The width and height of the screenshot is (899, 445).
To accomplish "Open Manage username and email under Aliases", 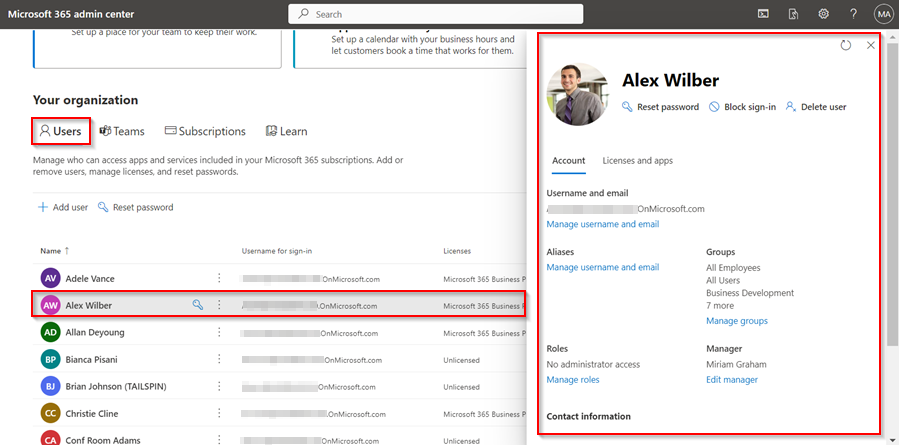I will [x=603, y=267].
